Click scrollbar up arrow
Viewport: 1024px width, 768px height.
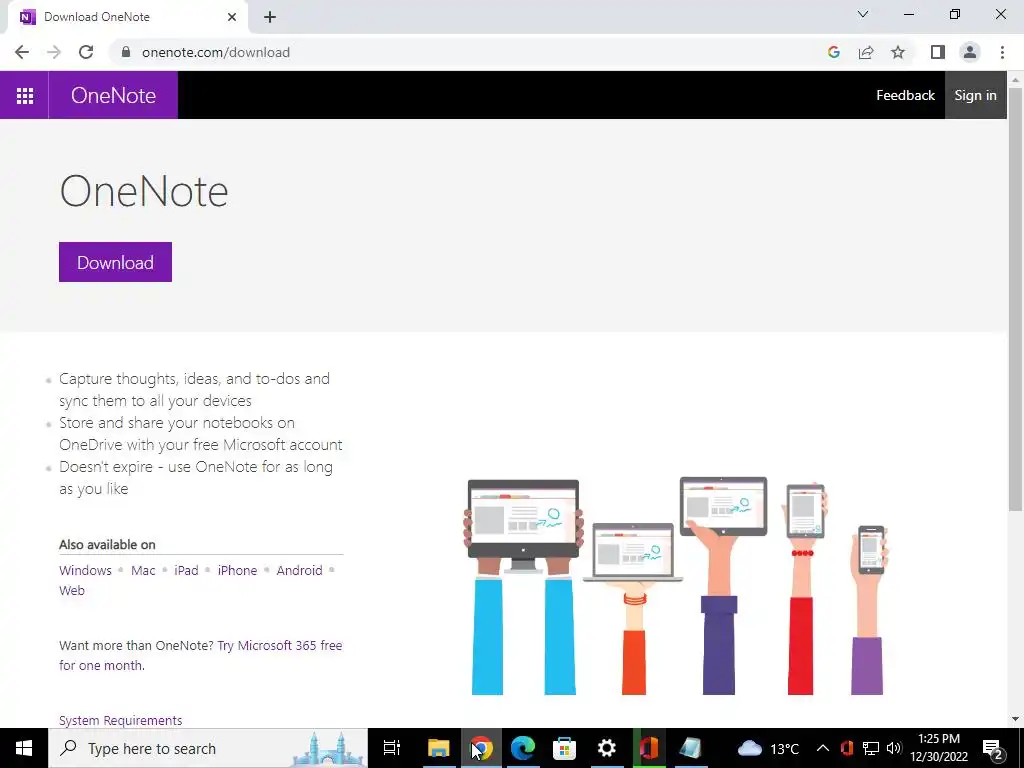coord(1015,78)
